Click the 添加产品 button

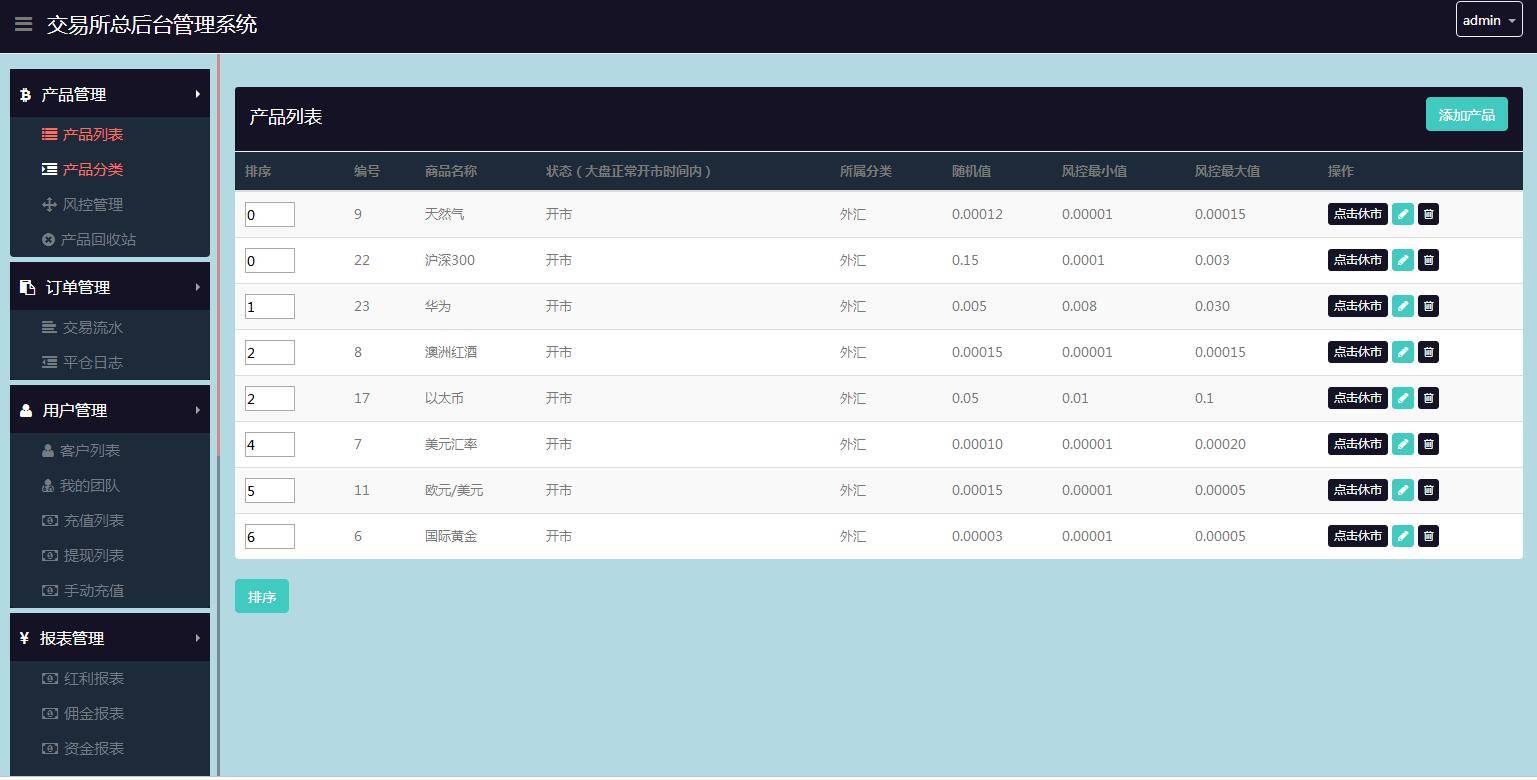(1466, 115)
